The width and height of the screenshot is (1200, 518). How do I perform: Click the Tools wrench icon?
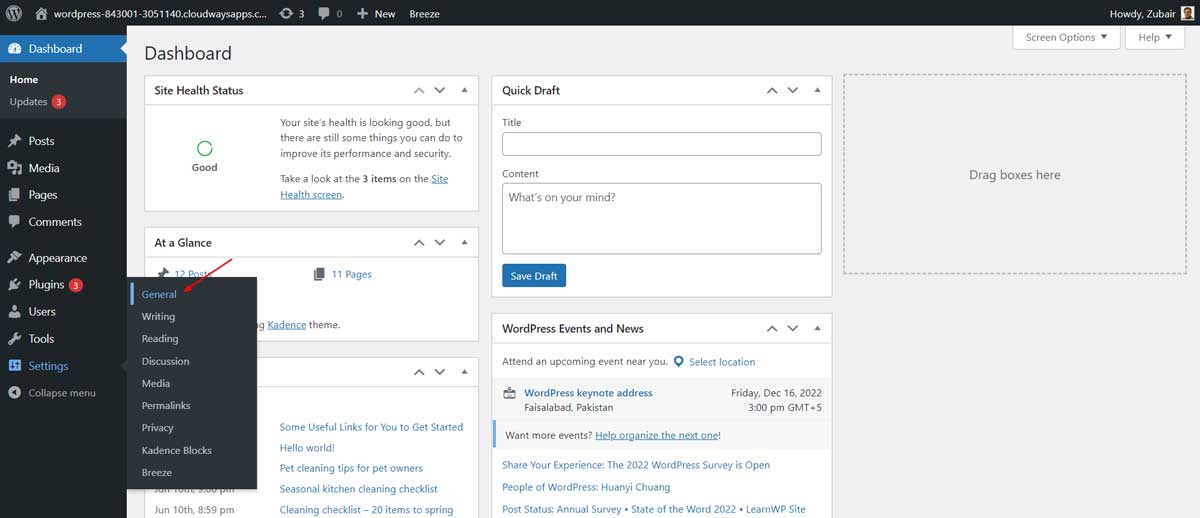(14, 339)
